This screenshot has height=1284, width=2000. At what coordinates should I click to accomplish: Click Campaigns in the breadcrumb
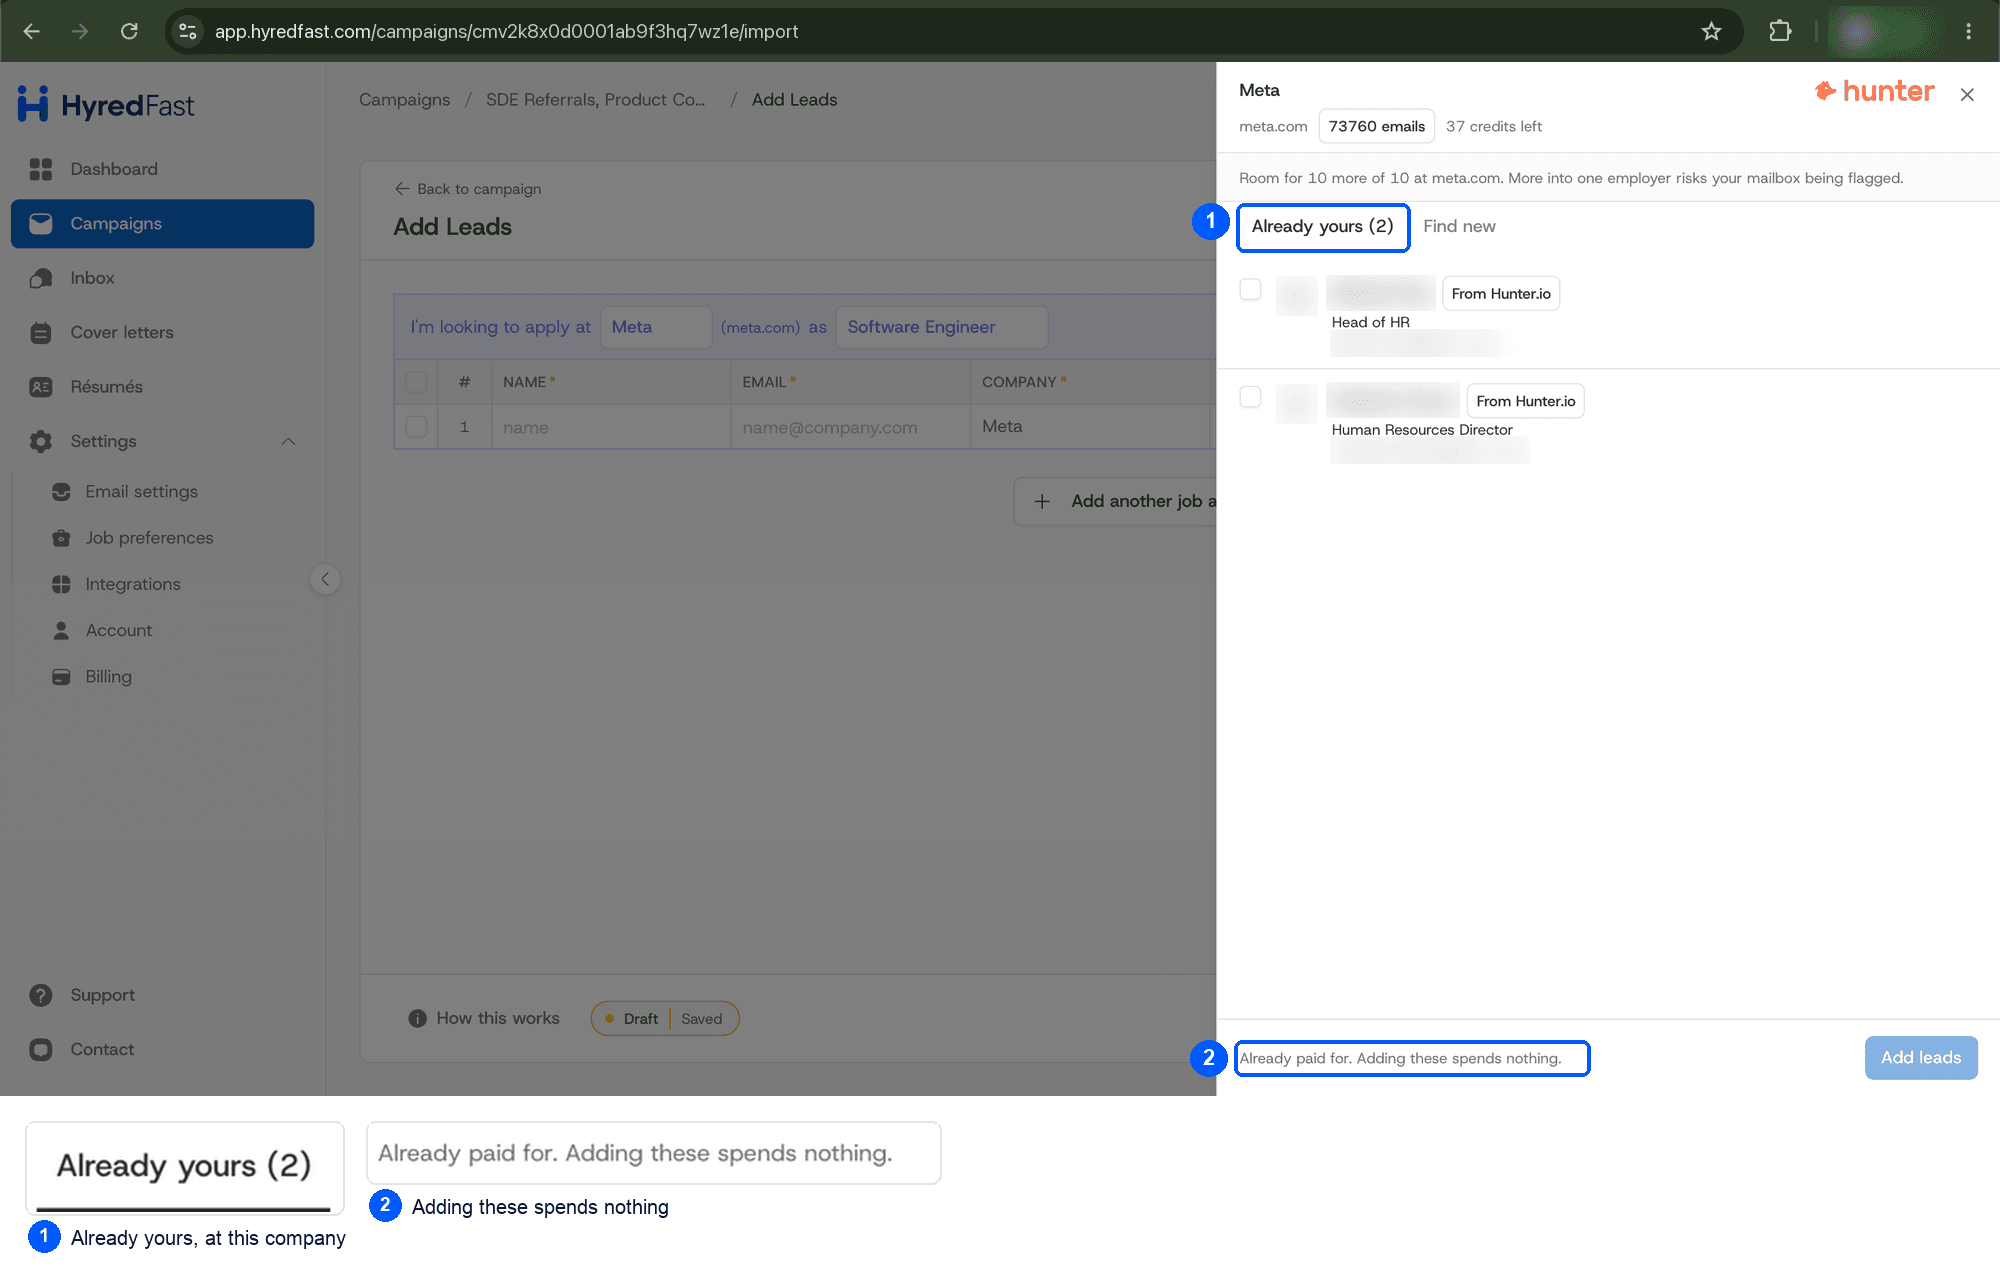click(404, 100)
